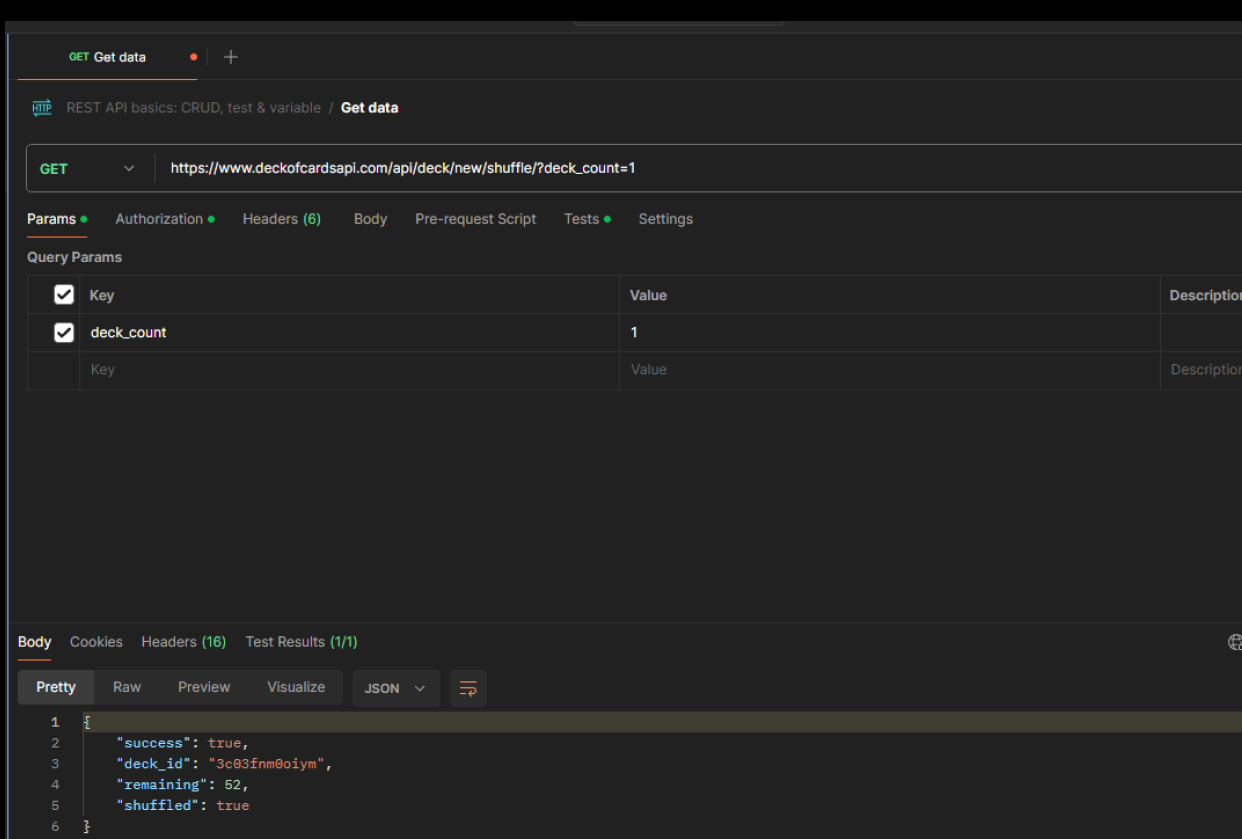1242x839 pixels.
Task: Open the Authorization tab
Action: (x=165, y=219)
